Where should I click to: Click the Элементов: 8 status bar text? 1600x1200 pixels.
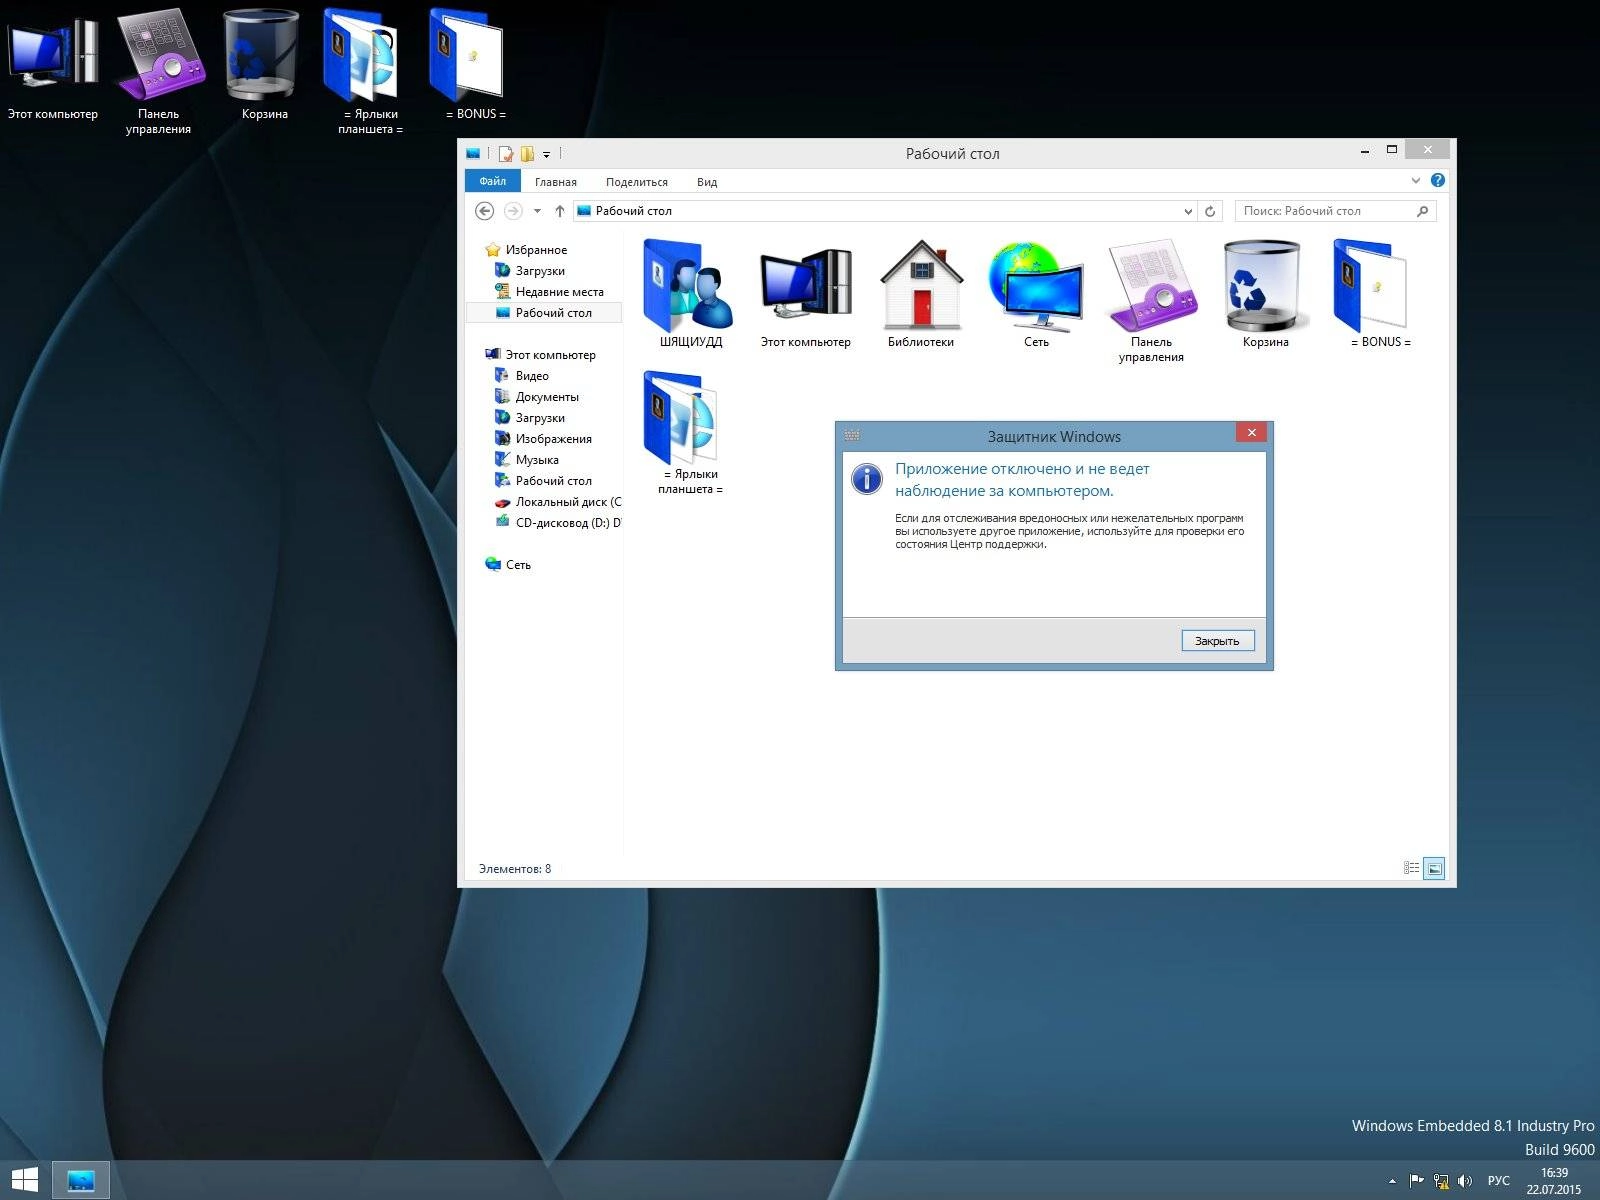(514, 869)
